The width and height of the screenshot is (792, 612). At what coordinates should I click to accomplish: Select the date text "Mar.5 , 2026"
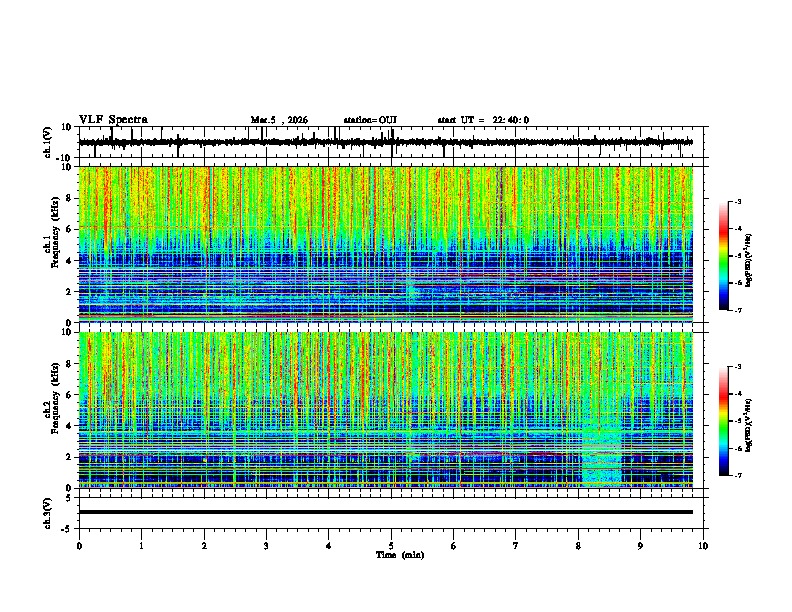[279, 120]
